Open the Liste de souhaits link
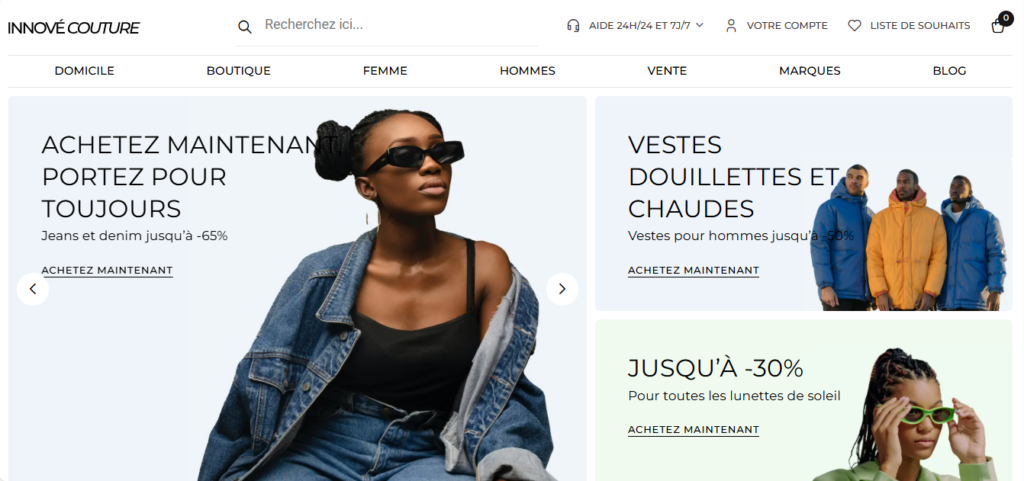The width and height of the screenshot is (1024, 481). 920,26
